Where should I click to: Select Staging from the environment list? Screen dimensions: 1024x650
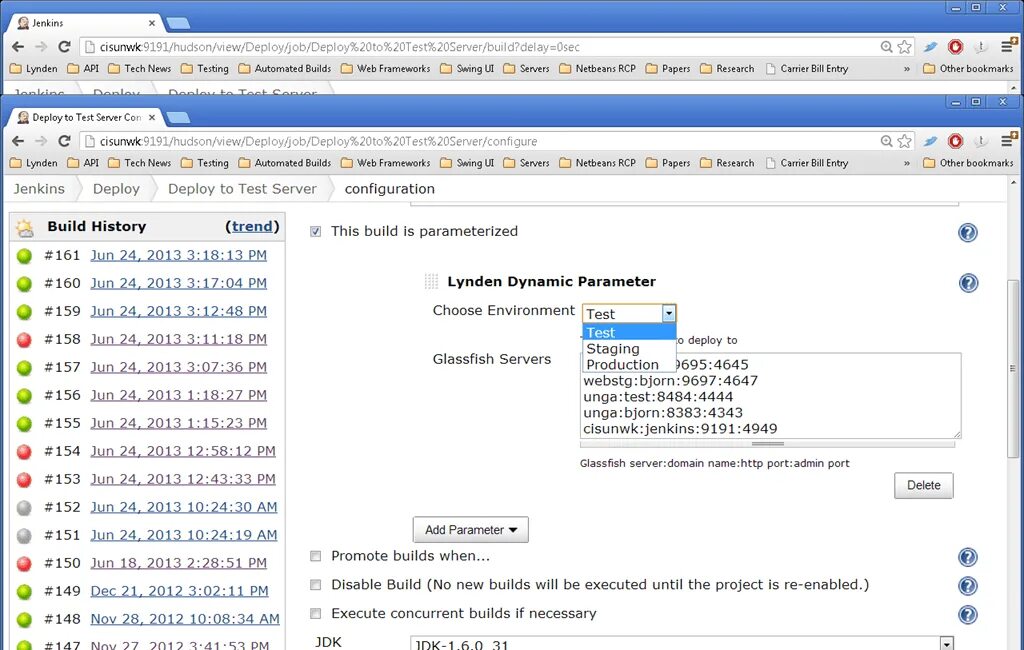(629, 349)
